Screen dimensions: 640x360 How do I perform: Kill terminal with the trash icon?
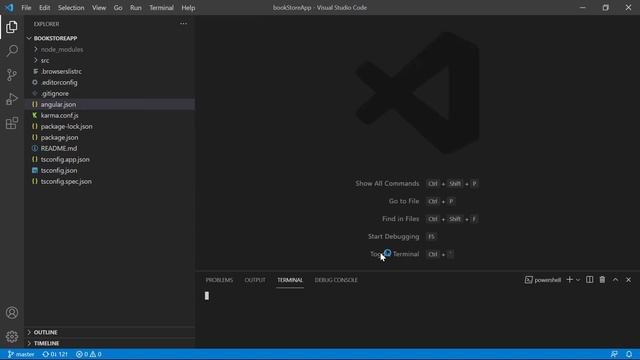tap(602, 280)
